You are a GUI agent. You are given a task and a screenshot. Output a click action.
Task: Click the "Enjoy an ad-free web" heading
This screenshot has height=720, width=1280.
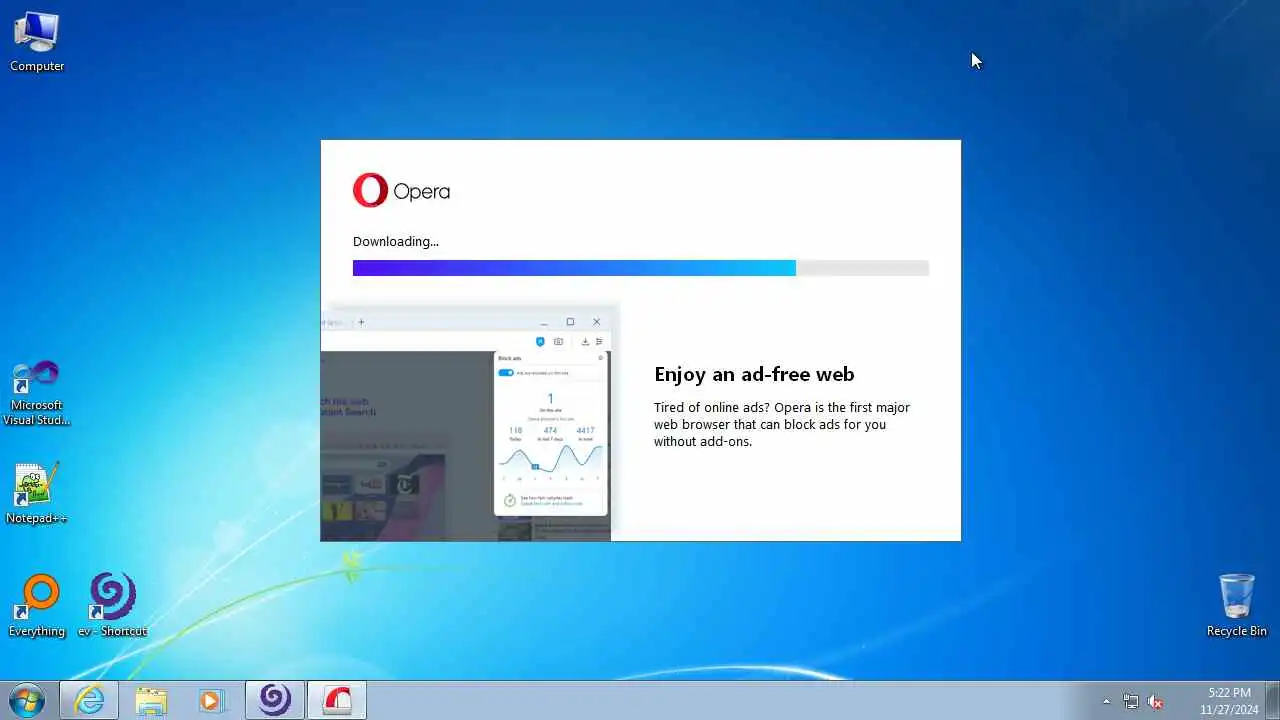pyautogui.click(x=754, y=374)
